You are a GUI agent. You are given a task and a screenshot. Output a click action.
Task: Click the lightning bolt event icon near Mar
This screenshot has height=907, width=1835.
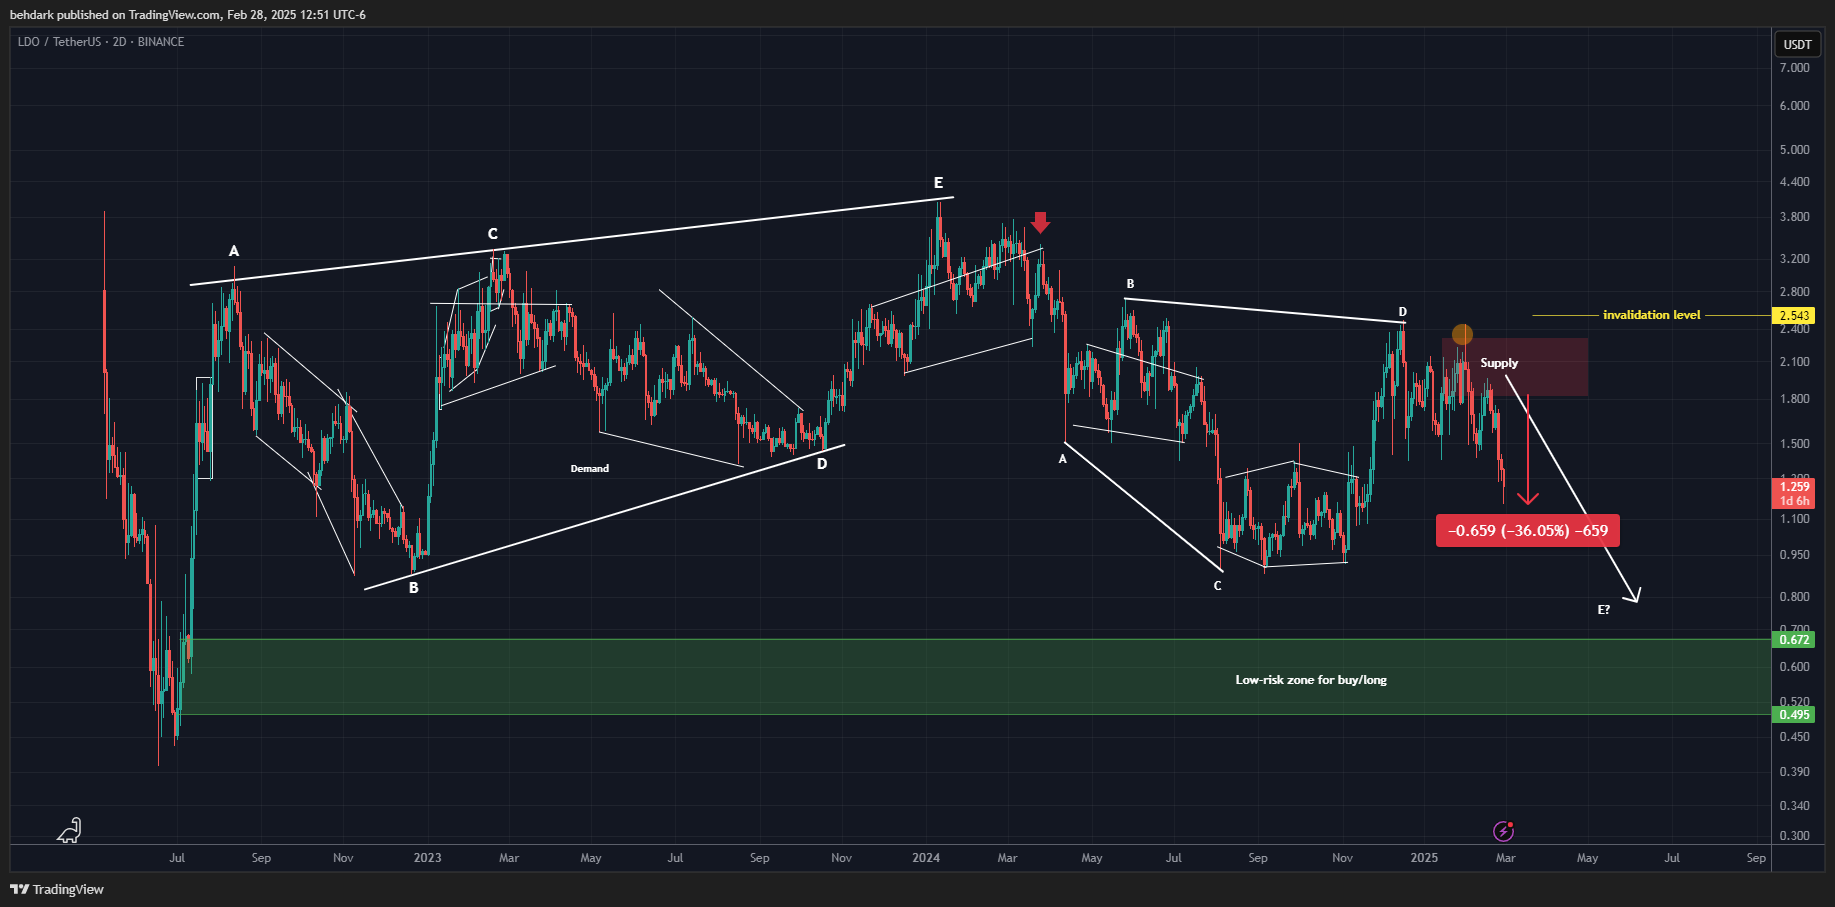click(x=1503, y=831)
